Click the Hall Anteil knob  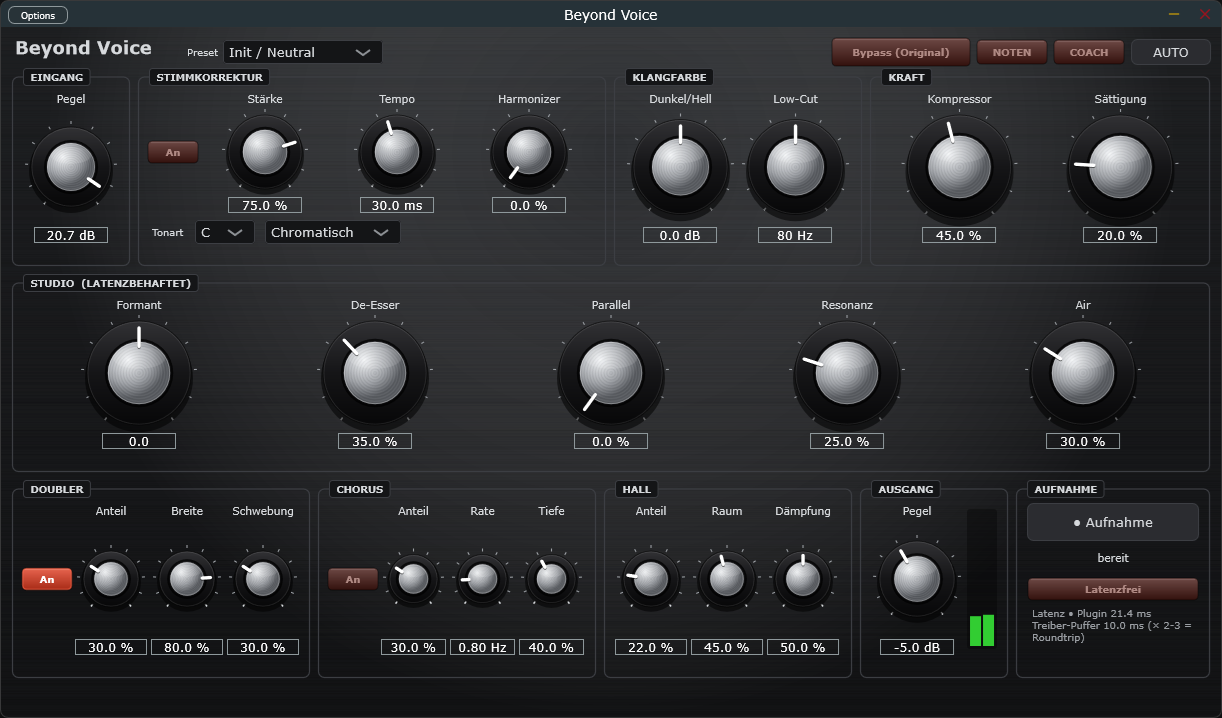651,579
